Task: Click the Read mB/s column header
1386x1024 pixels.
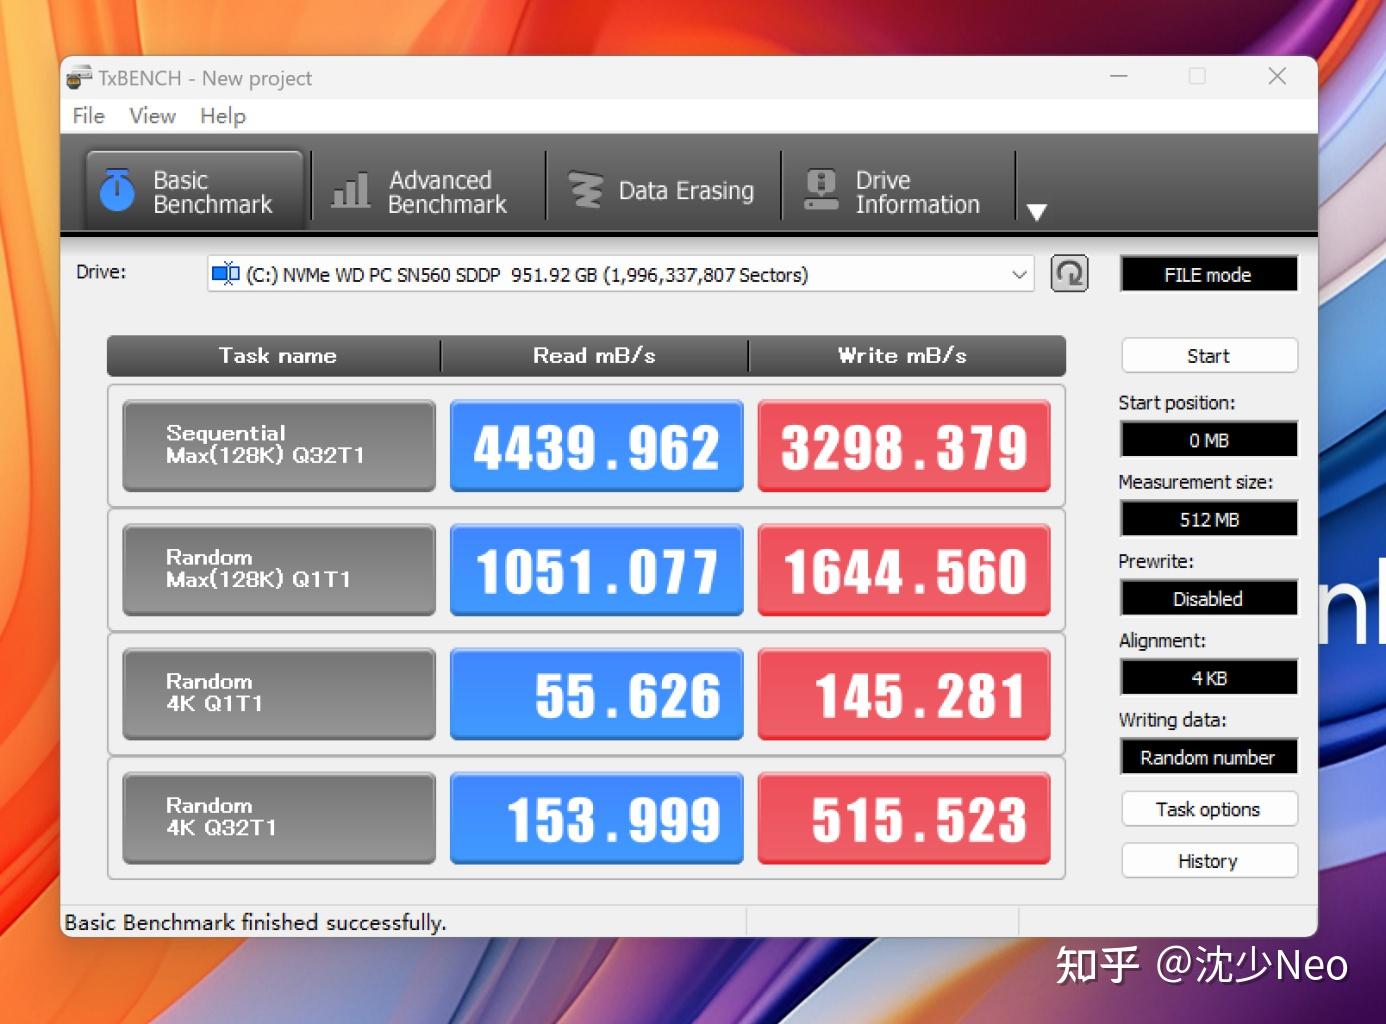Action: tap(595, 356)
